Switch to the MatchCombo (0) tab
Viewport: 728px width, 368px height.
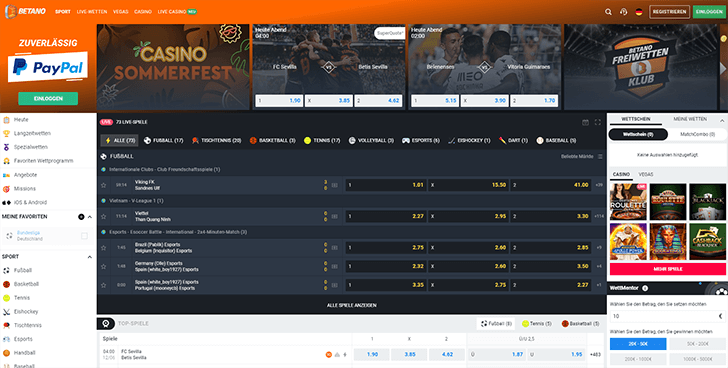click(x=697, y=135)
